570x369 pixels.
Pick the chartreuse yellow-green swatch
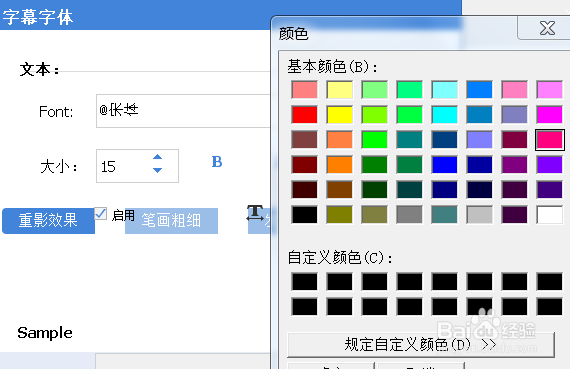(374, 115)
